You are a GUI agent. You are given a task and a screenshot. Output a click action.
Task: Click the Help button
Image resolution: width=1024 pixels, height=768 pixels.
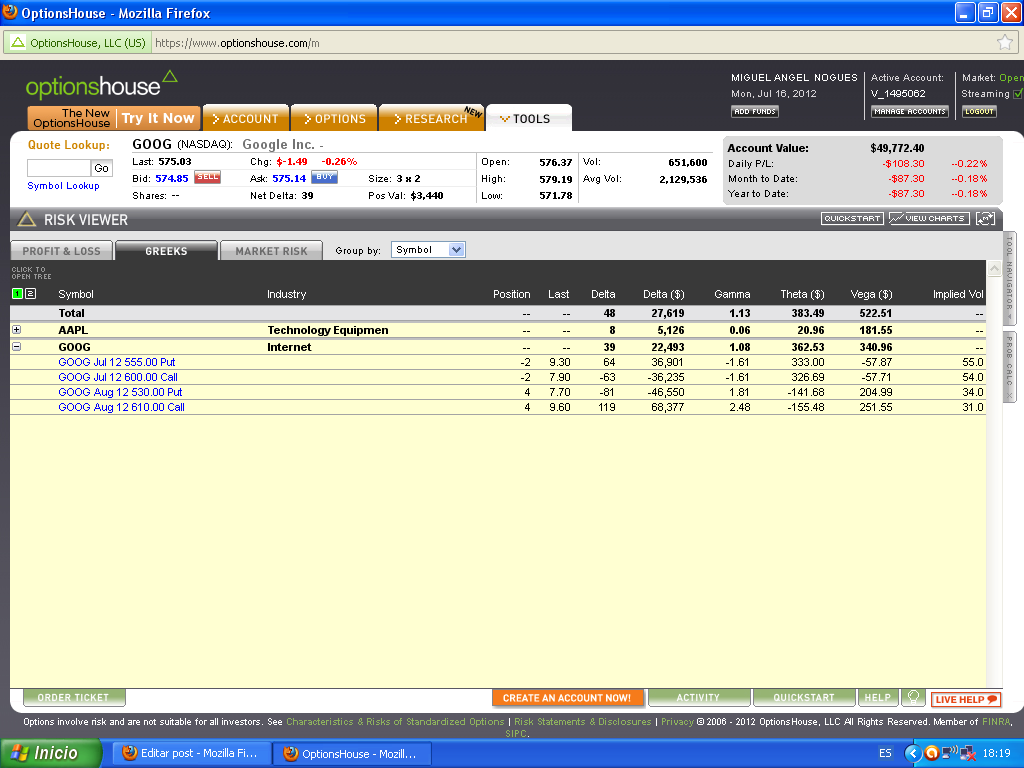[x=877, y=697]
